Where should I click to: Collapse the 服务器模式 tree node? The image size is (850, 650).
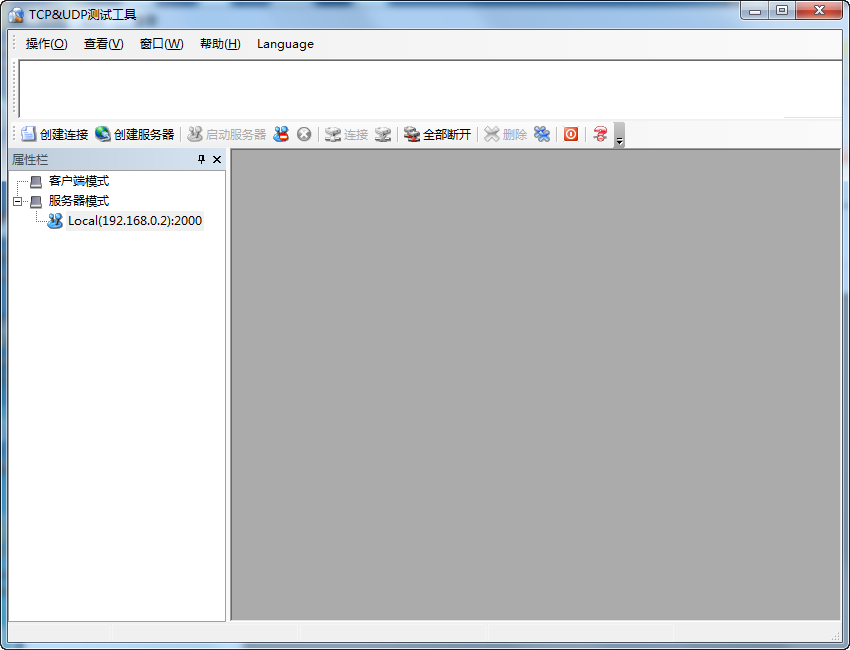(x=17, y=202)
